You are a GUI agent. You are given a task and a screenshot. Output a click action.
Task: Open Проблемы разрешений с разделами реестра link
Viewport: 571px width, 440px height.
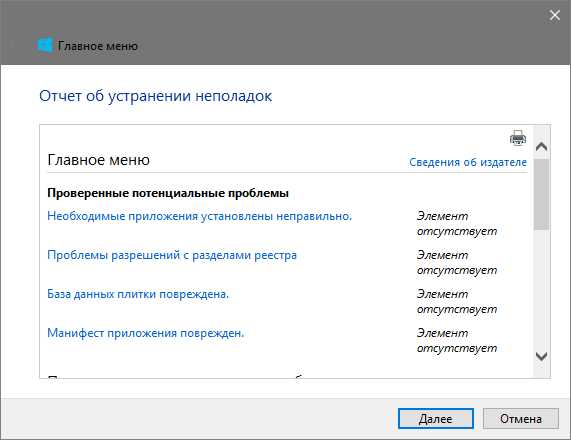(x=172, y=255)
